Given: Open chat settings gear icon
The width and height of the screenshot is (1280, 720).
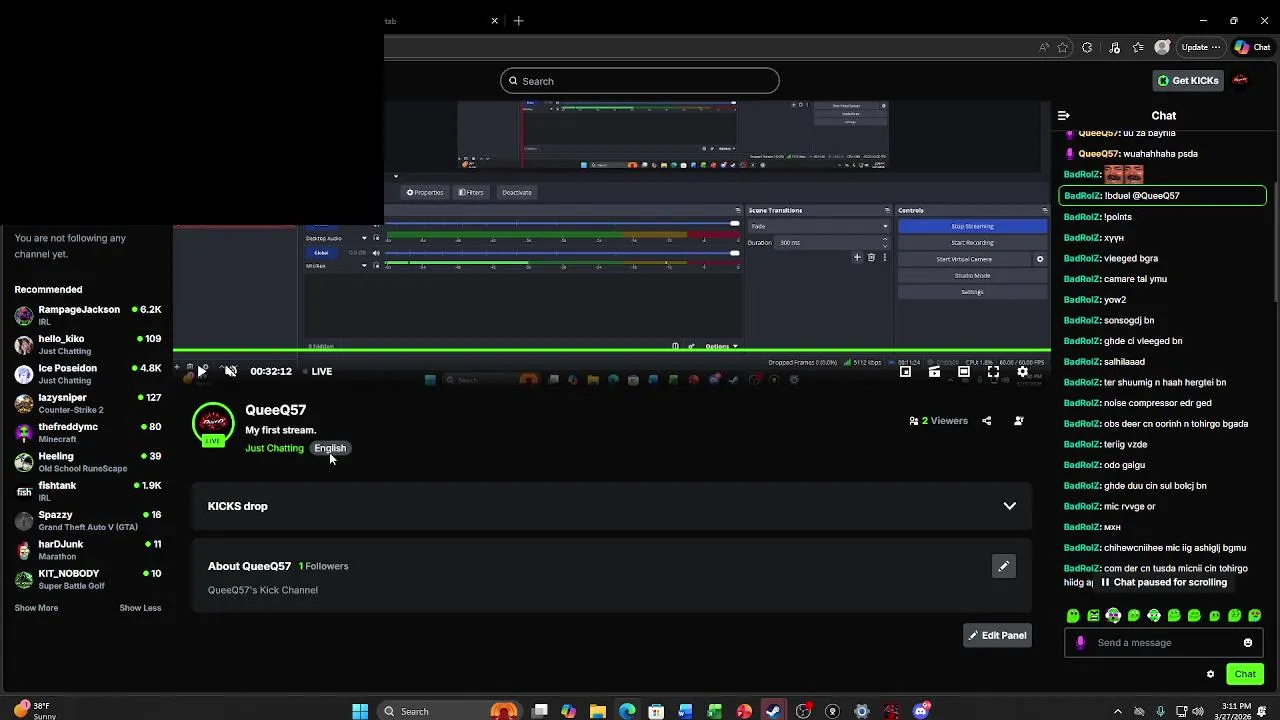Looking at the screenshot, I should (x=1210, y=674).
